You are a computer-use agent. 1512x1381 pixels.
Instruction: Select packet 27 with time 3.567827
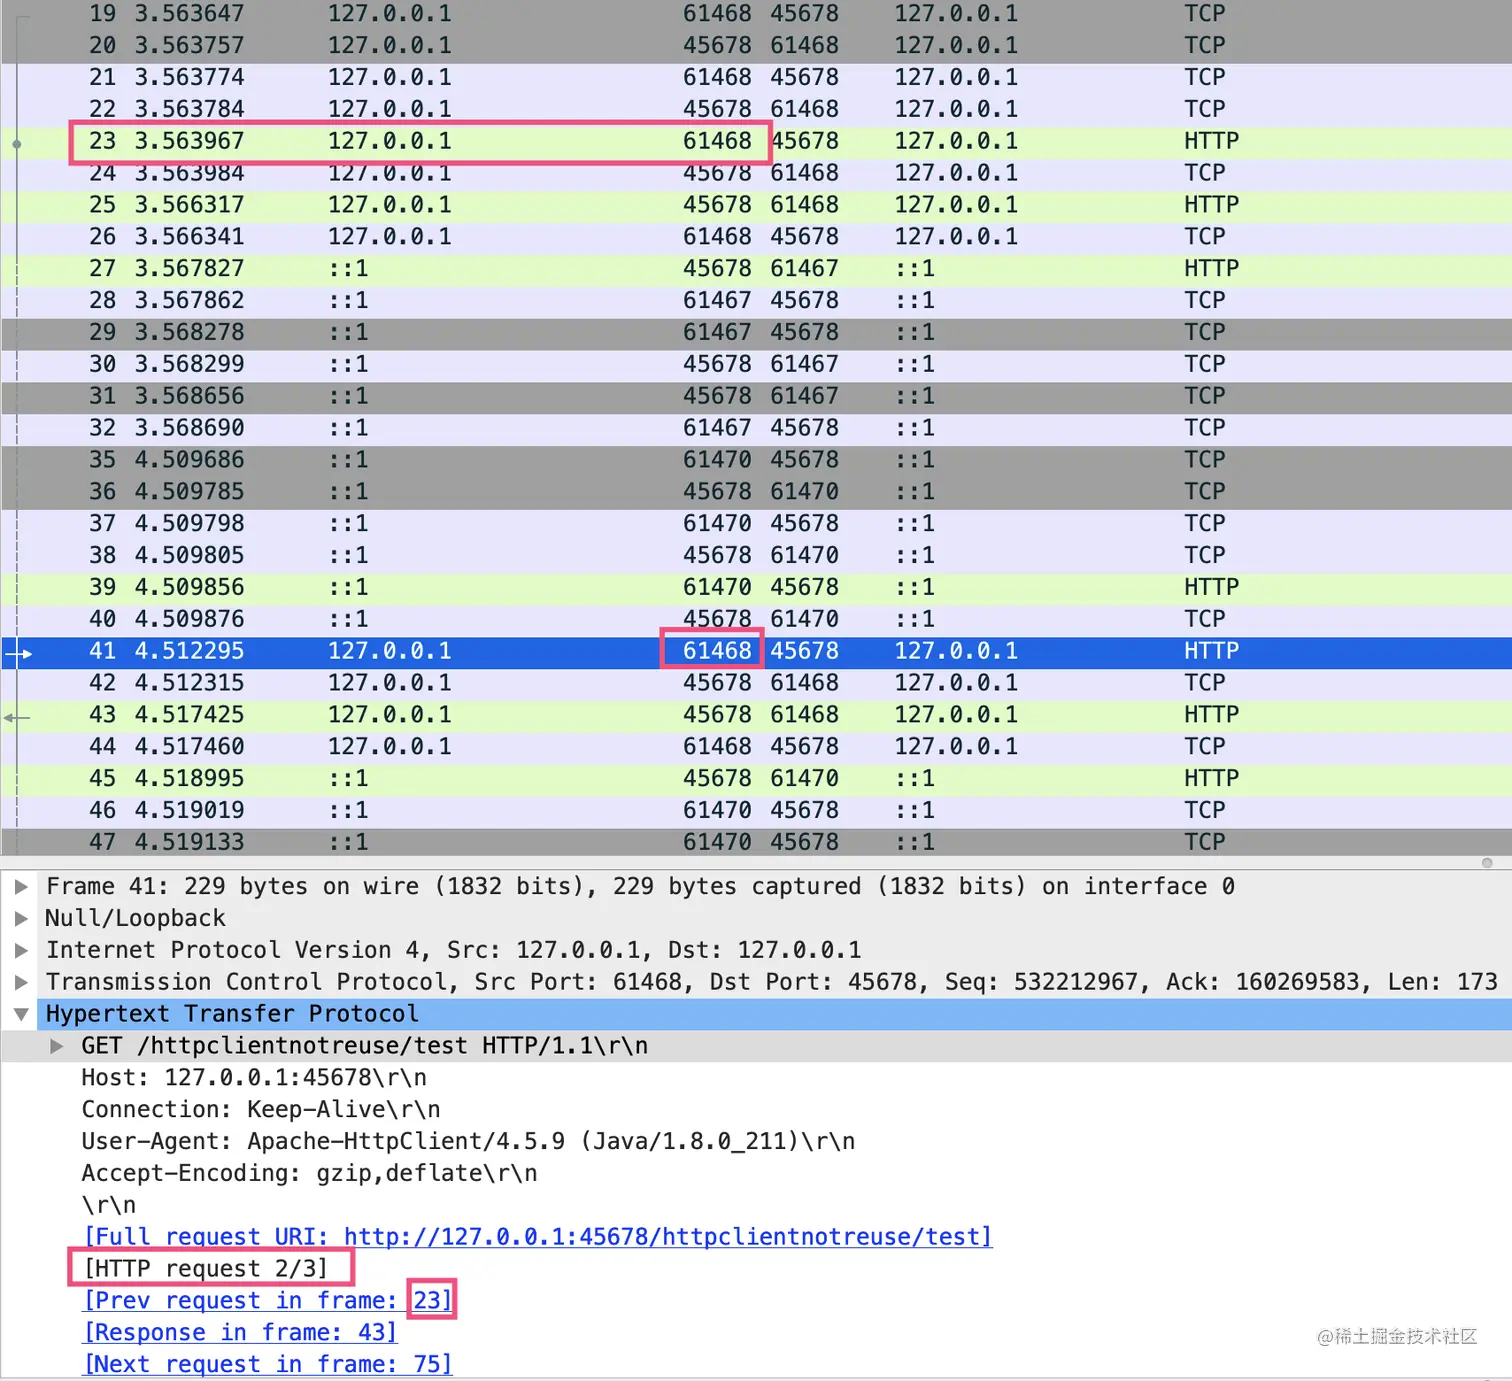click(x=756, y=269)
